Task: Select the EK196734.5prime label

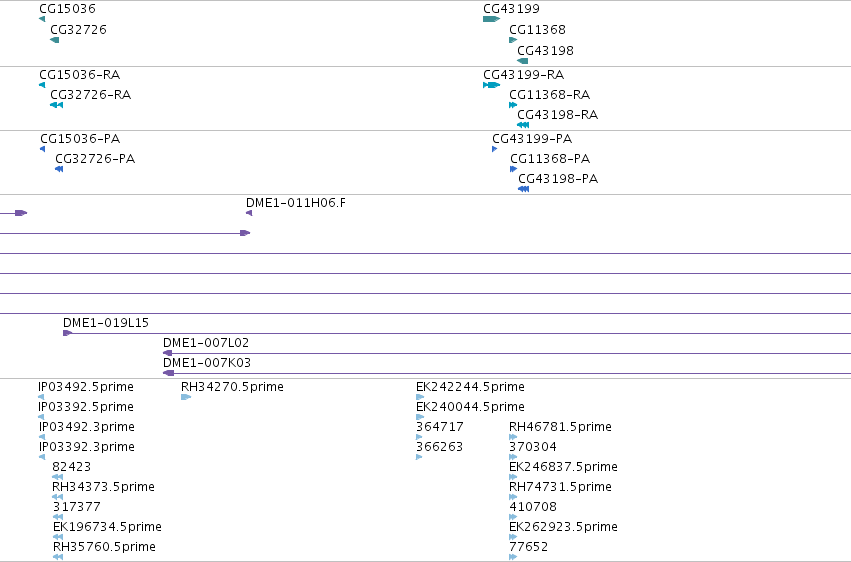Action: [107, 527]
